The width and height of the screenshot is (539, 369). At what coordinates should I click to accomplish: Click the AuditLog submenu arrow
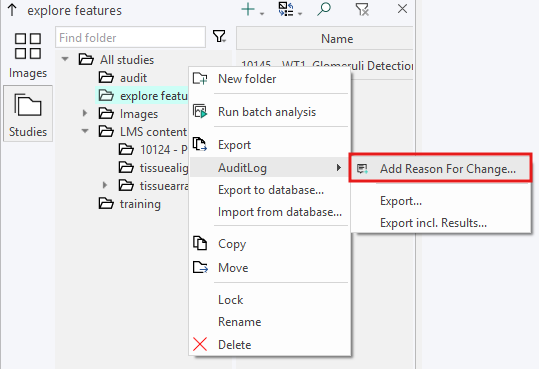[339, 167]
